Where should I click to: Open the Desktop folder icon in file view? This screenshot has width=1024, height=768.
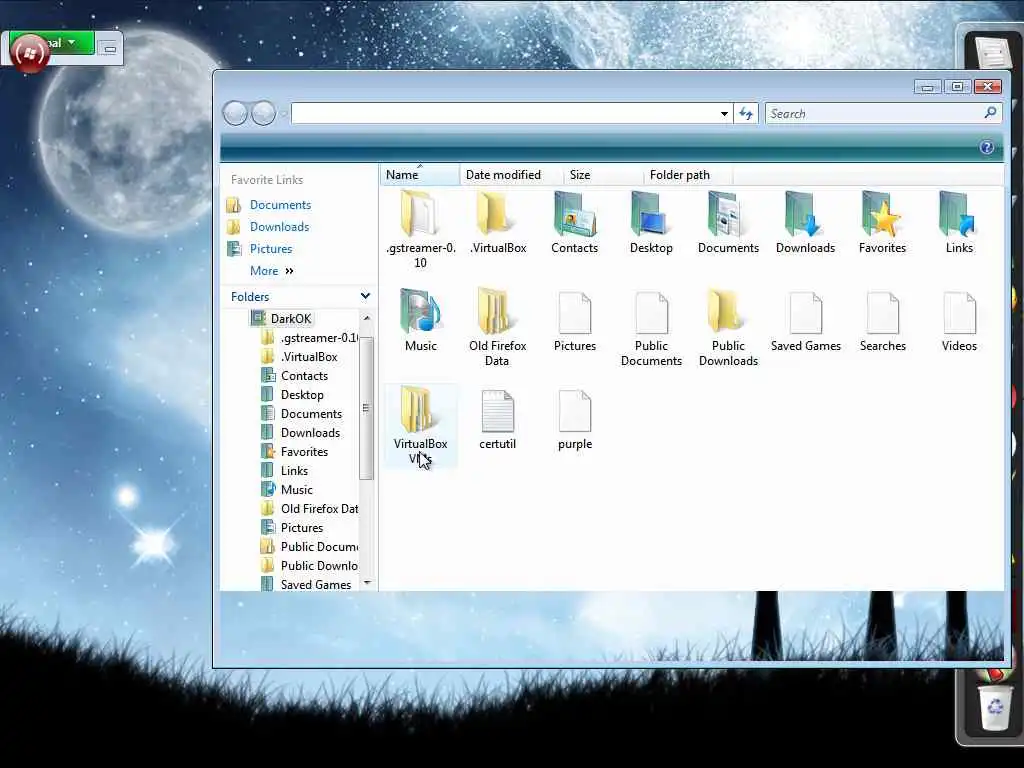pos(650,214)
